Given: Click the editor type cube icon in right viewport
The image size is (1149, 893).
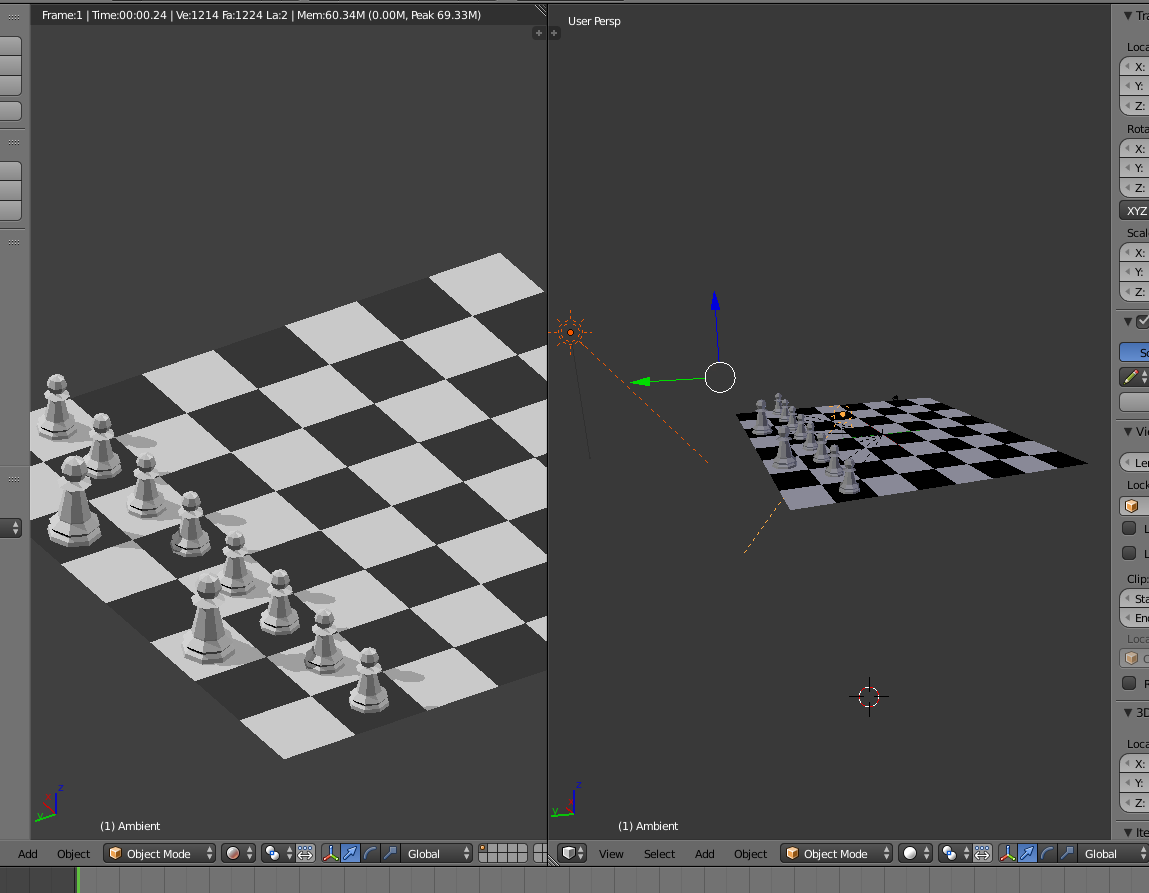Looking at the screenshot, I should point(569,853).
